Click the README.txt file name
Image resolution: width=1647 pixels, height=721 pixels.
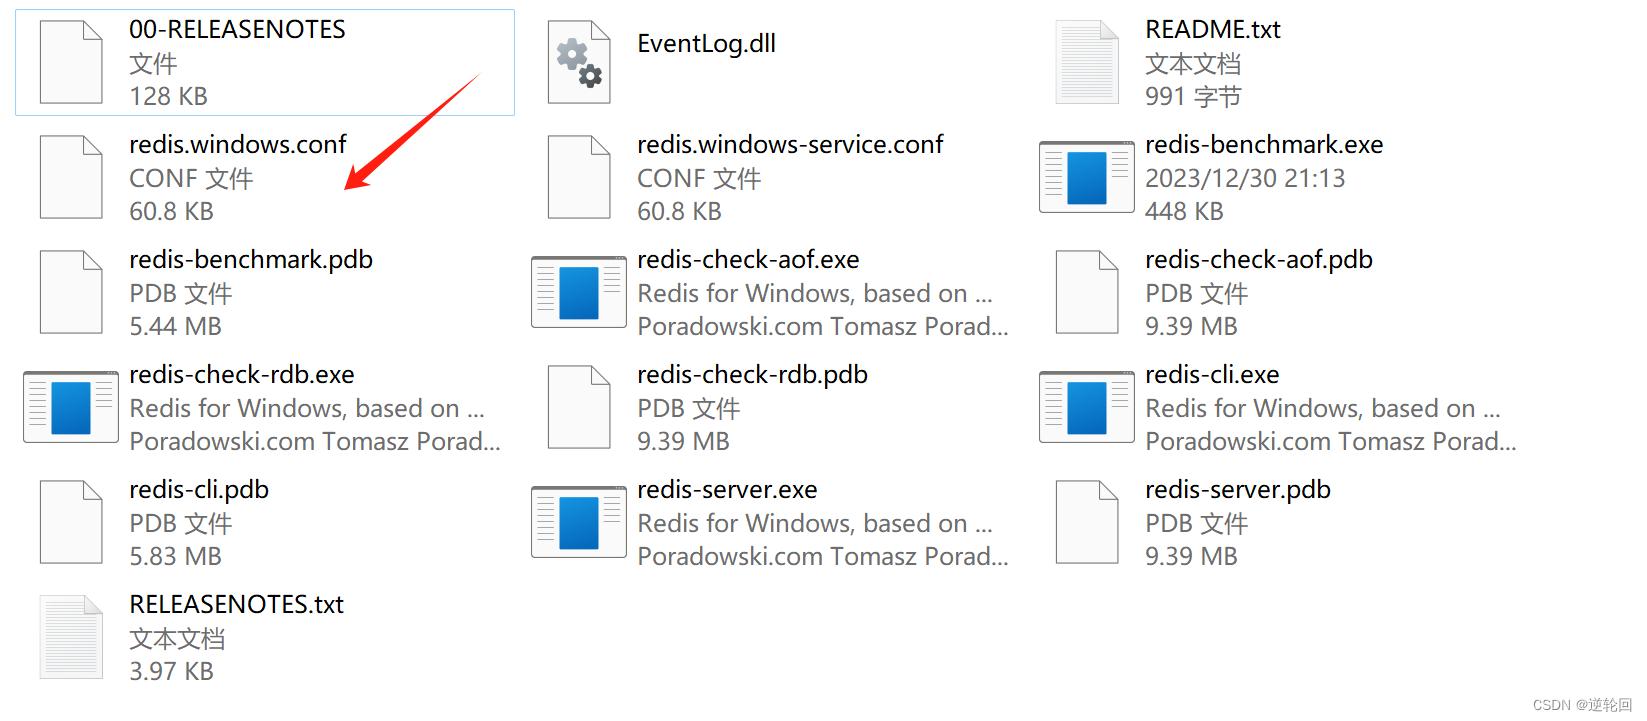point(1213,30)
